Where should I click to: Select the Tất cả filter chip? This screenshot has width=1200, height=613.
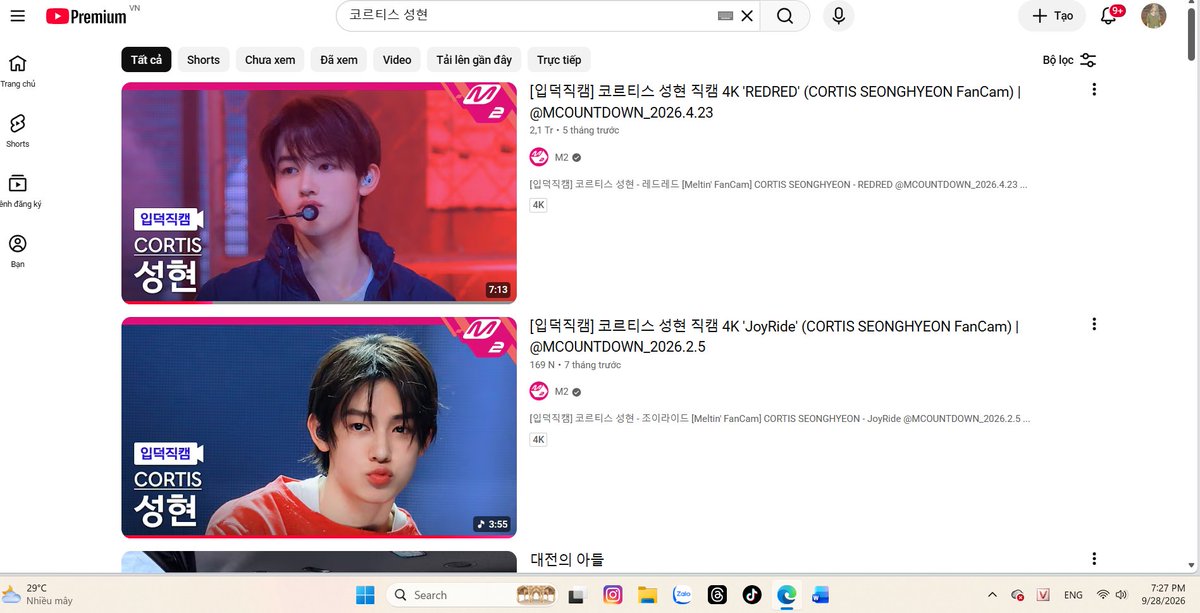coord(146,60)
